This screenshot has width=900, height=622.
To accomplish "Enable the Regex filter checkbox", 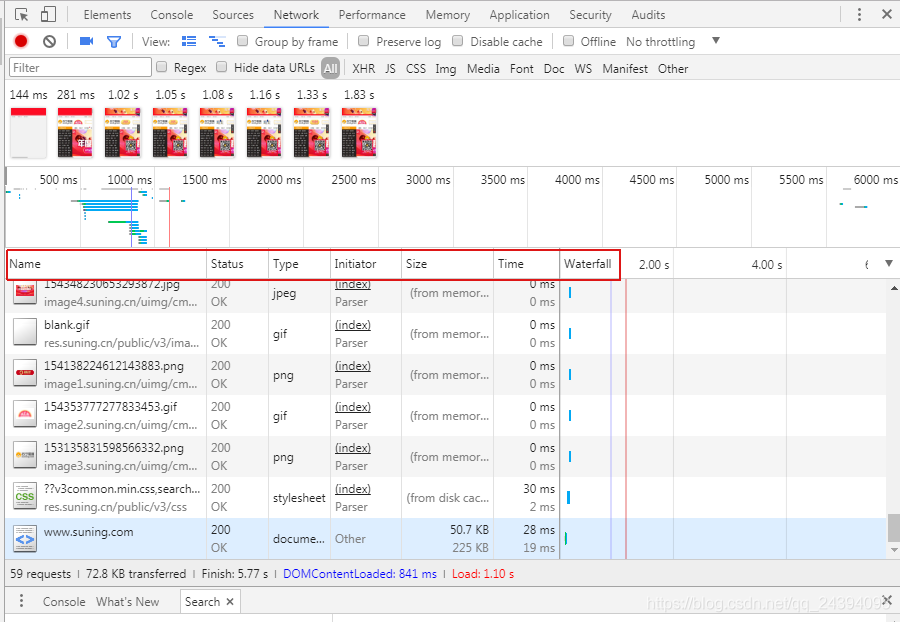I will [x=162, y=67].
